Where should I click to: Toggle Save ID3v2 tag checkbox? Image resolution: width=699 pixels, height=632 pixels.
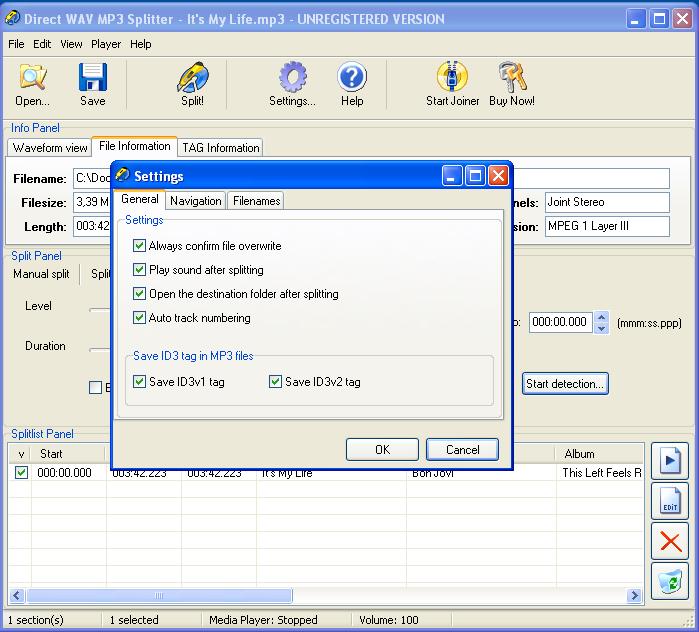tap(275, 382)
